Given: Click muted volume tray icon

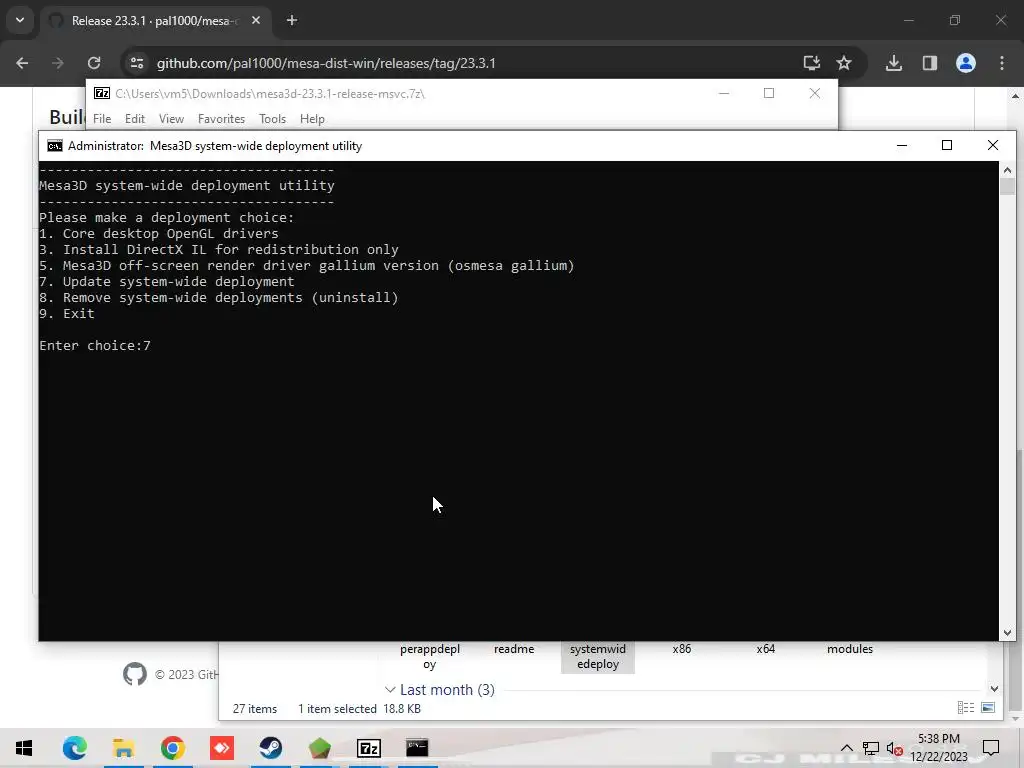Looking at the screenshot, I should [895, 748].
